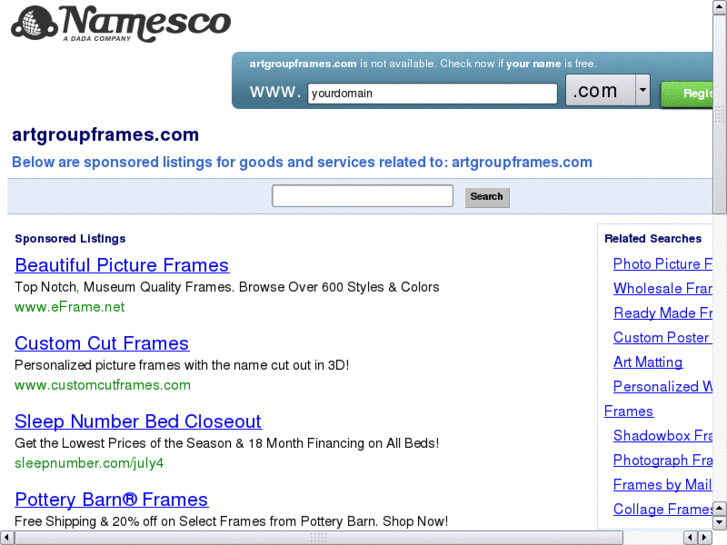Click the Get the Lowest Prices description
727x545 pixels.
click(x=227, y=443)
